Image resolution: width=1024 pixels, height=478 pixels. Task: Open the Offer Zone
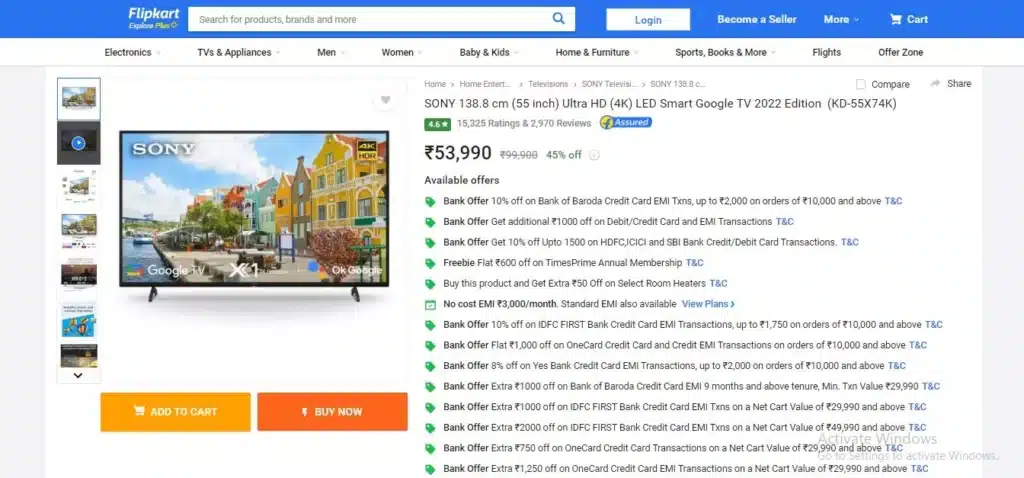tap(901, 52)
